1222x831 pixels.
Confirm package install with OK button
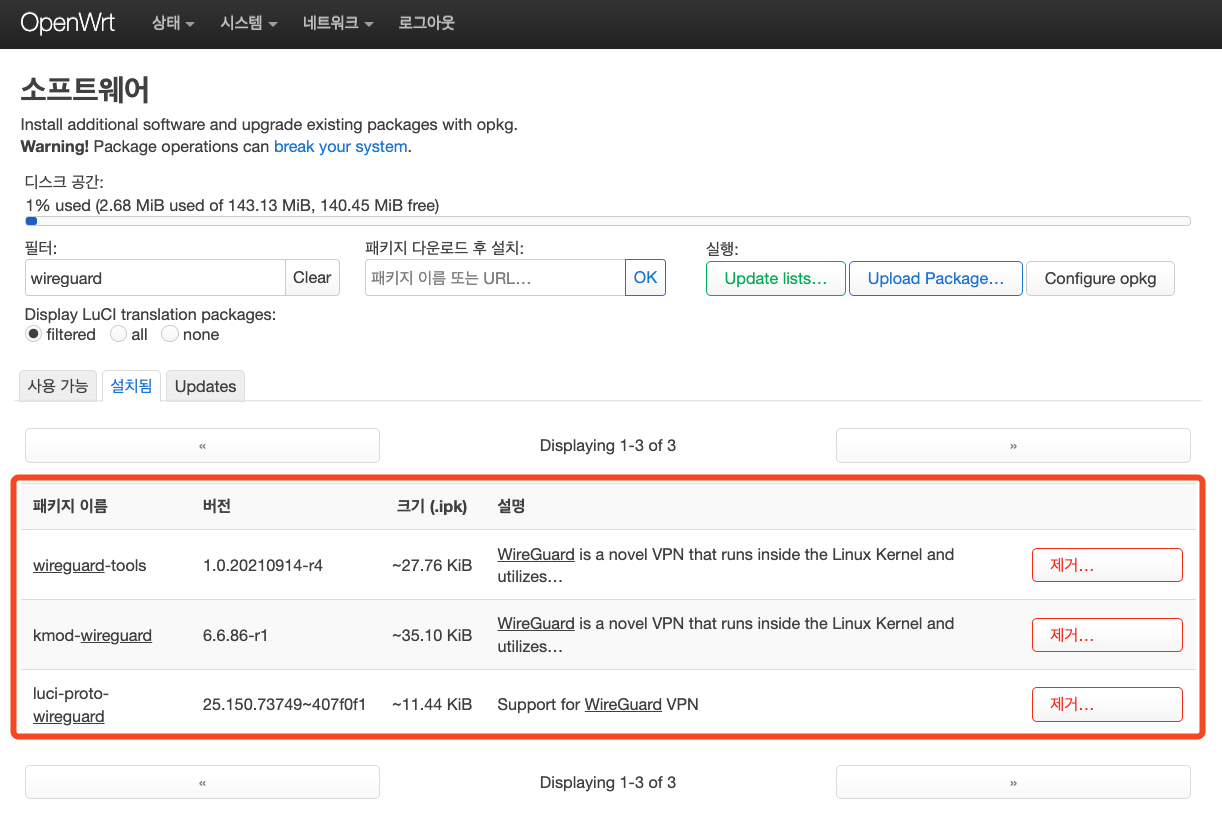click(x=645, y=278)
